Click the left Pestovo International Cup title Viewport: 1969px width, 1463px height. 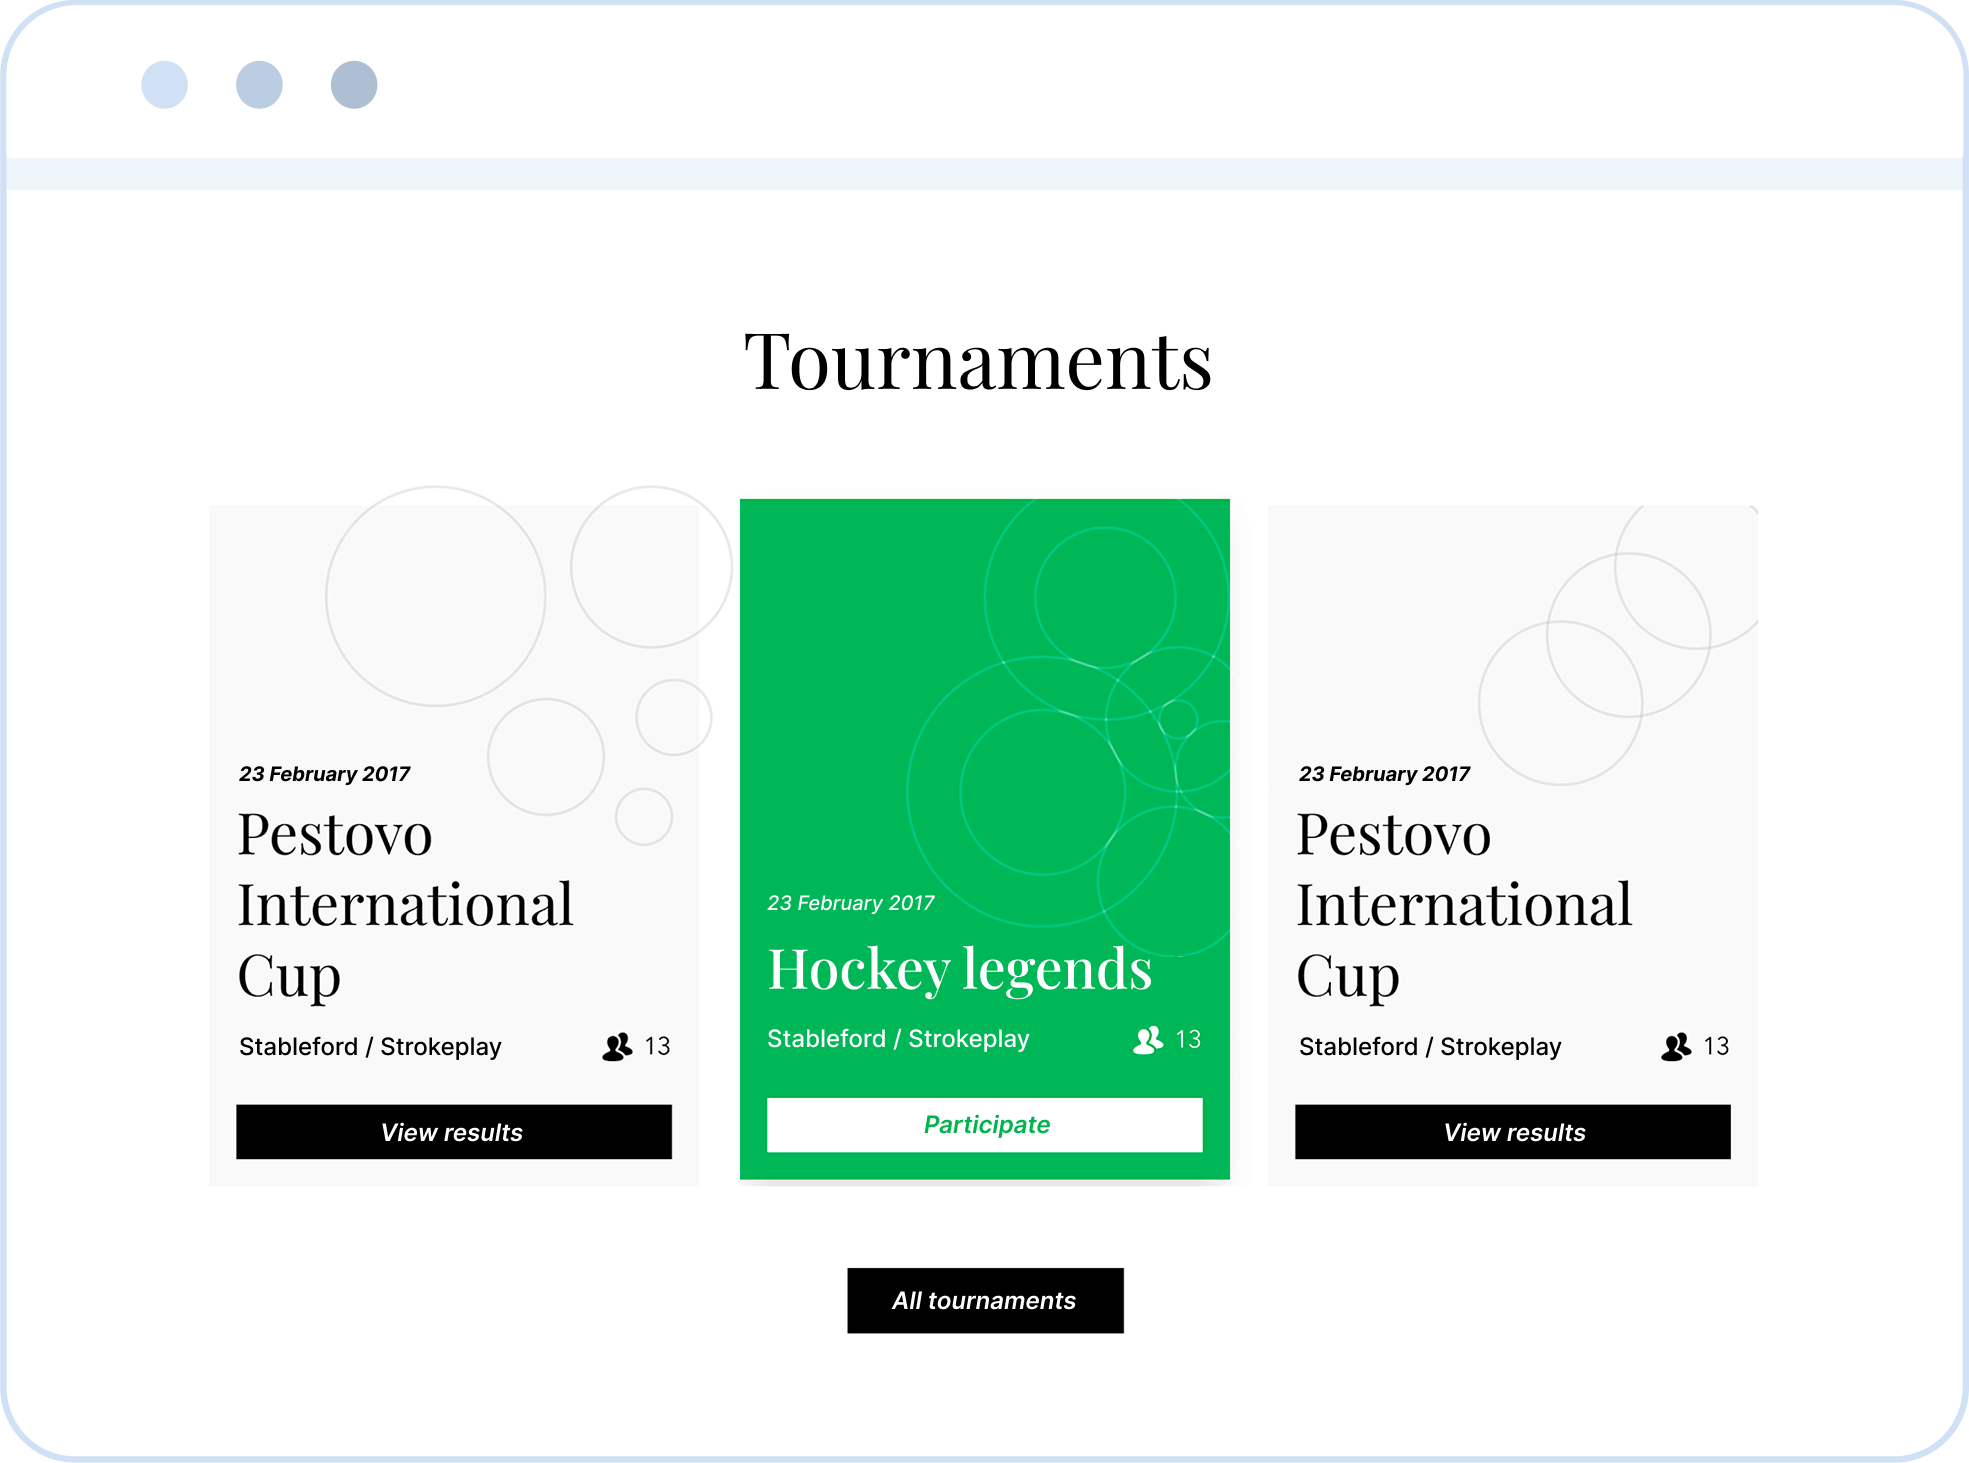click(x=405, y=905)
